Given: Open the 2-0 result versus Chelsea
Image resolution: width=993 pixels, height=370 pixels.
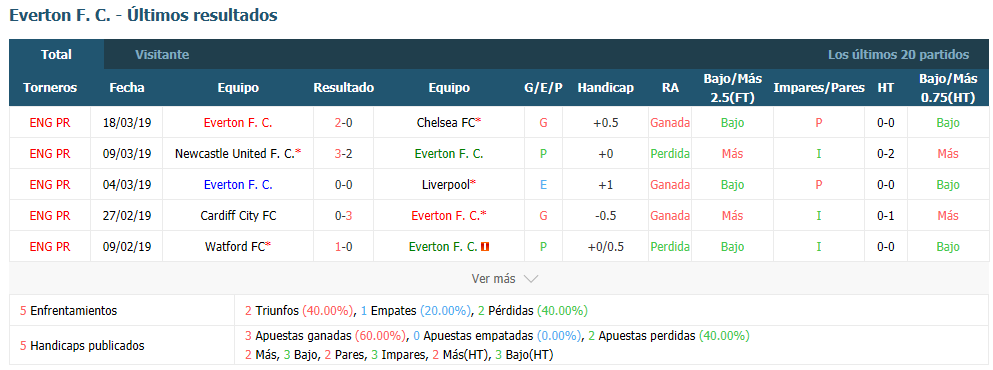Looking at the screenshot, I should 343,123.
